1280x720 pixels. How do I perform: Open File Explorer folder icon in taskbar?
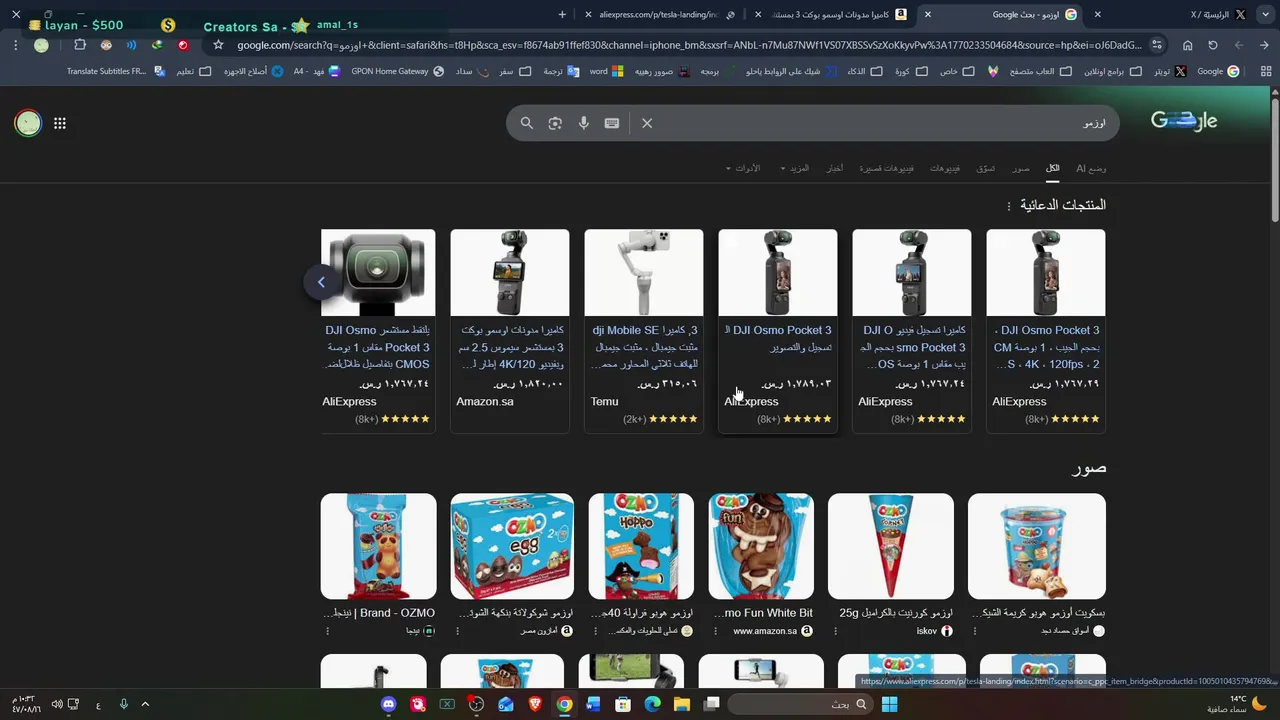[x=682, y=704]
